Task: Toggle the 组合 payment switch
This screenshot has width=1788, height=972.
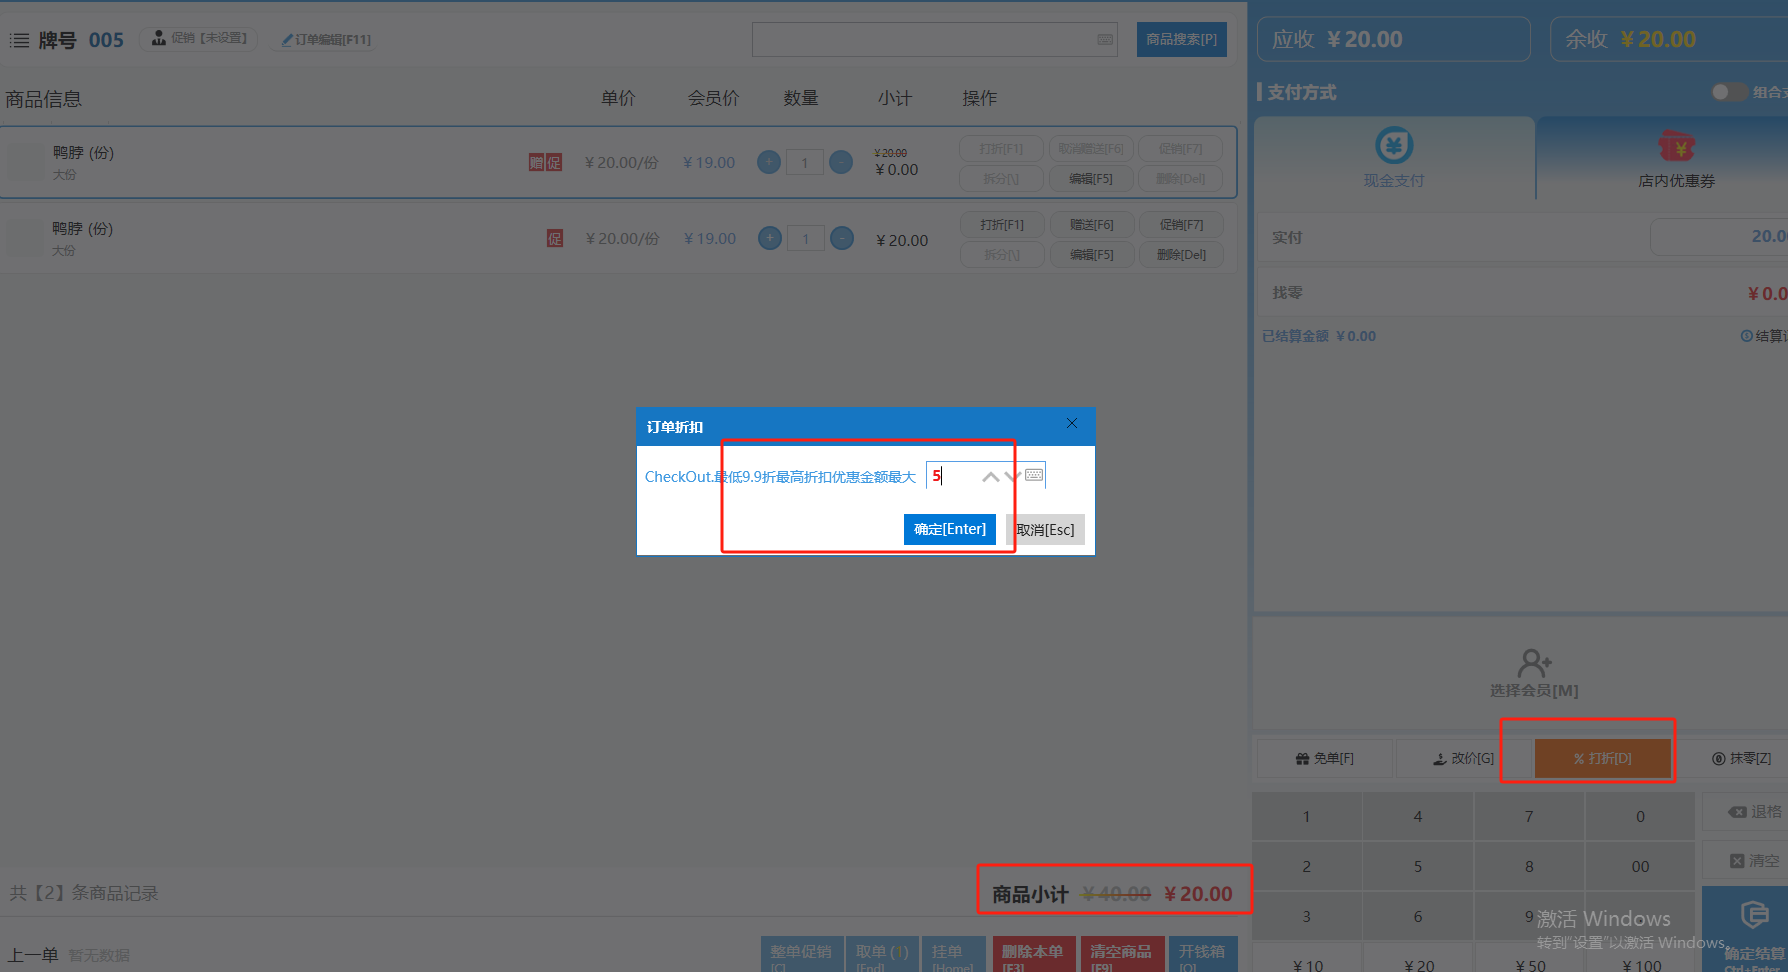Action: 1728,92
